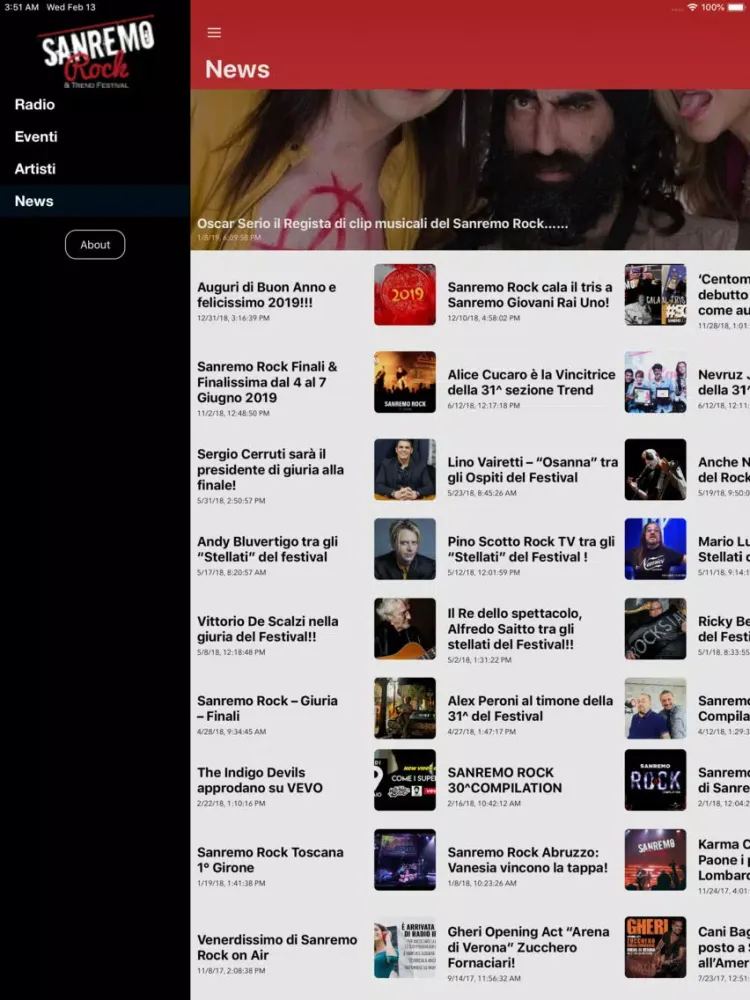The height and width of the screenshot is (1000, 750).
Task: Open the hamburger menu icon
Action: point(214,33)
